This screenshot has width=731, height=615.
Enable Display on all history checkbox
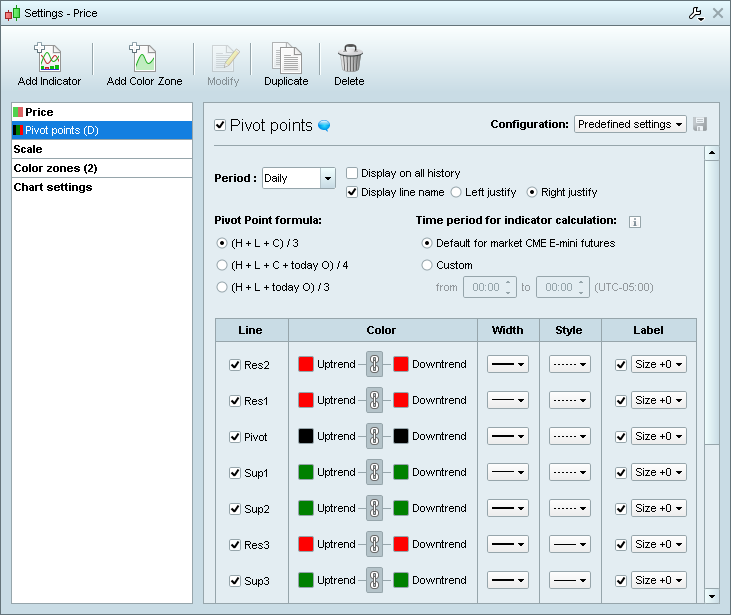(352, 173)
